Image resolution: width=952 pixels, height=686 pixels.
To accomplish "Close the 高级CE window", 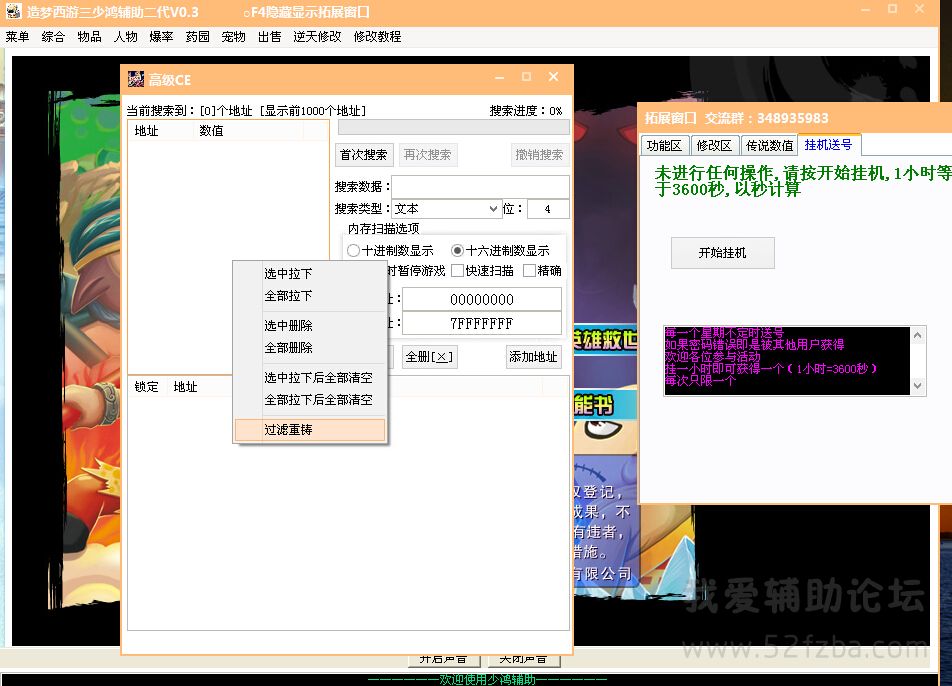I will pyautogui.click(x=553, y=77).
